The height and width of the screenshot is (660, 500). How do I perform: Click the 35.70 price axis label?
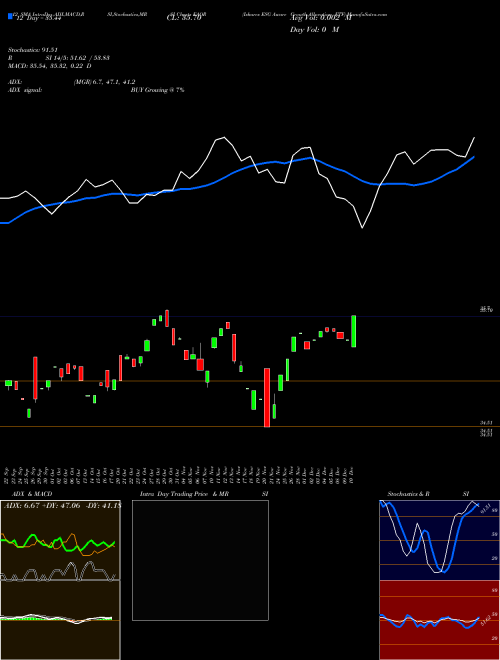coord(487,310)
